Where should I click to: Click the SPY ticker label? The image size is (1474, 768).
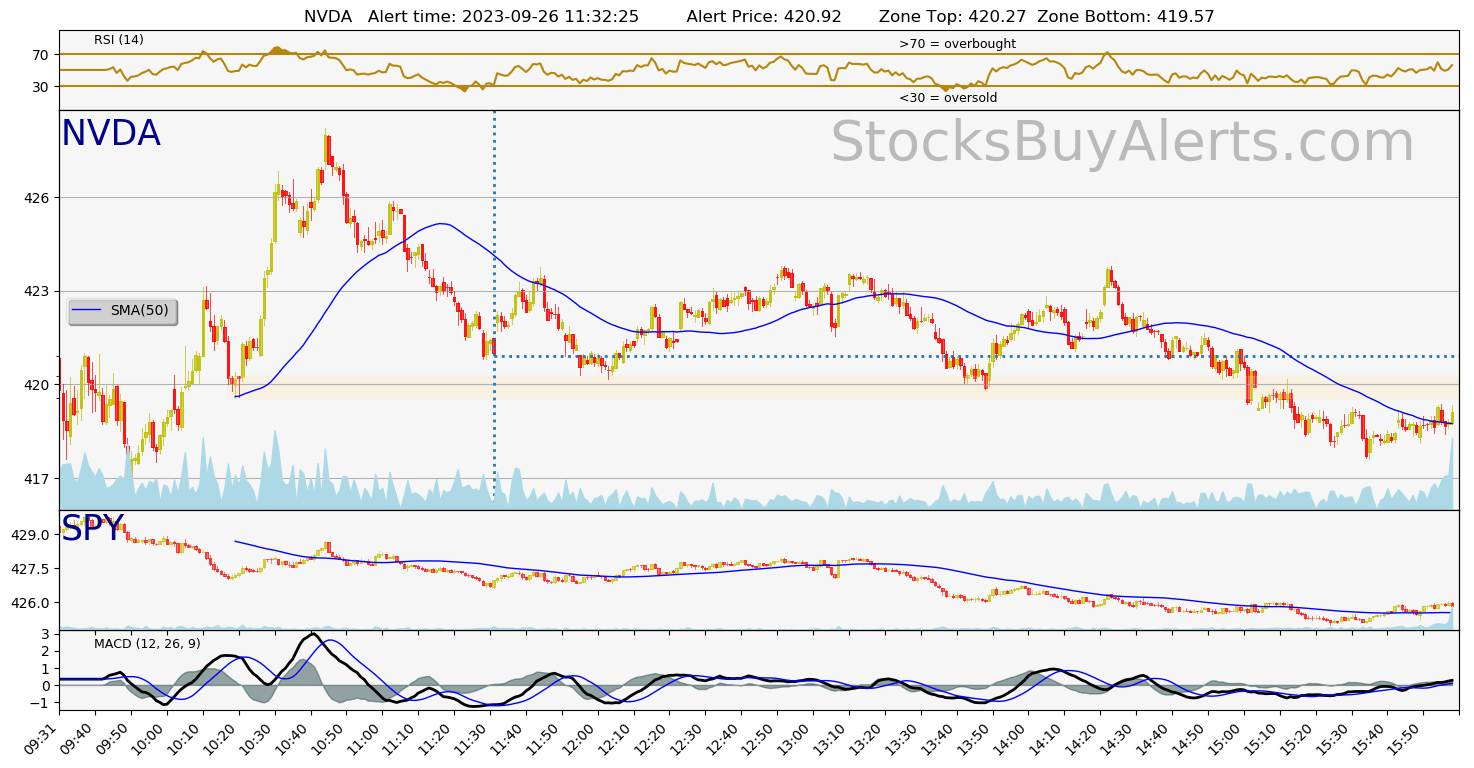point(92,529)
